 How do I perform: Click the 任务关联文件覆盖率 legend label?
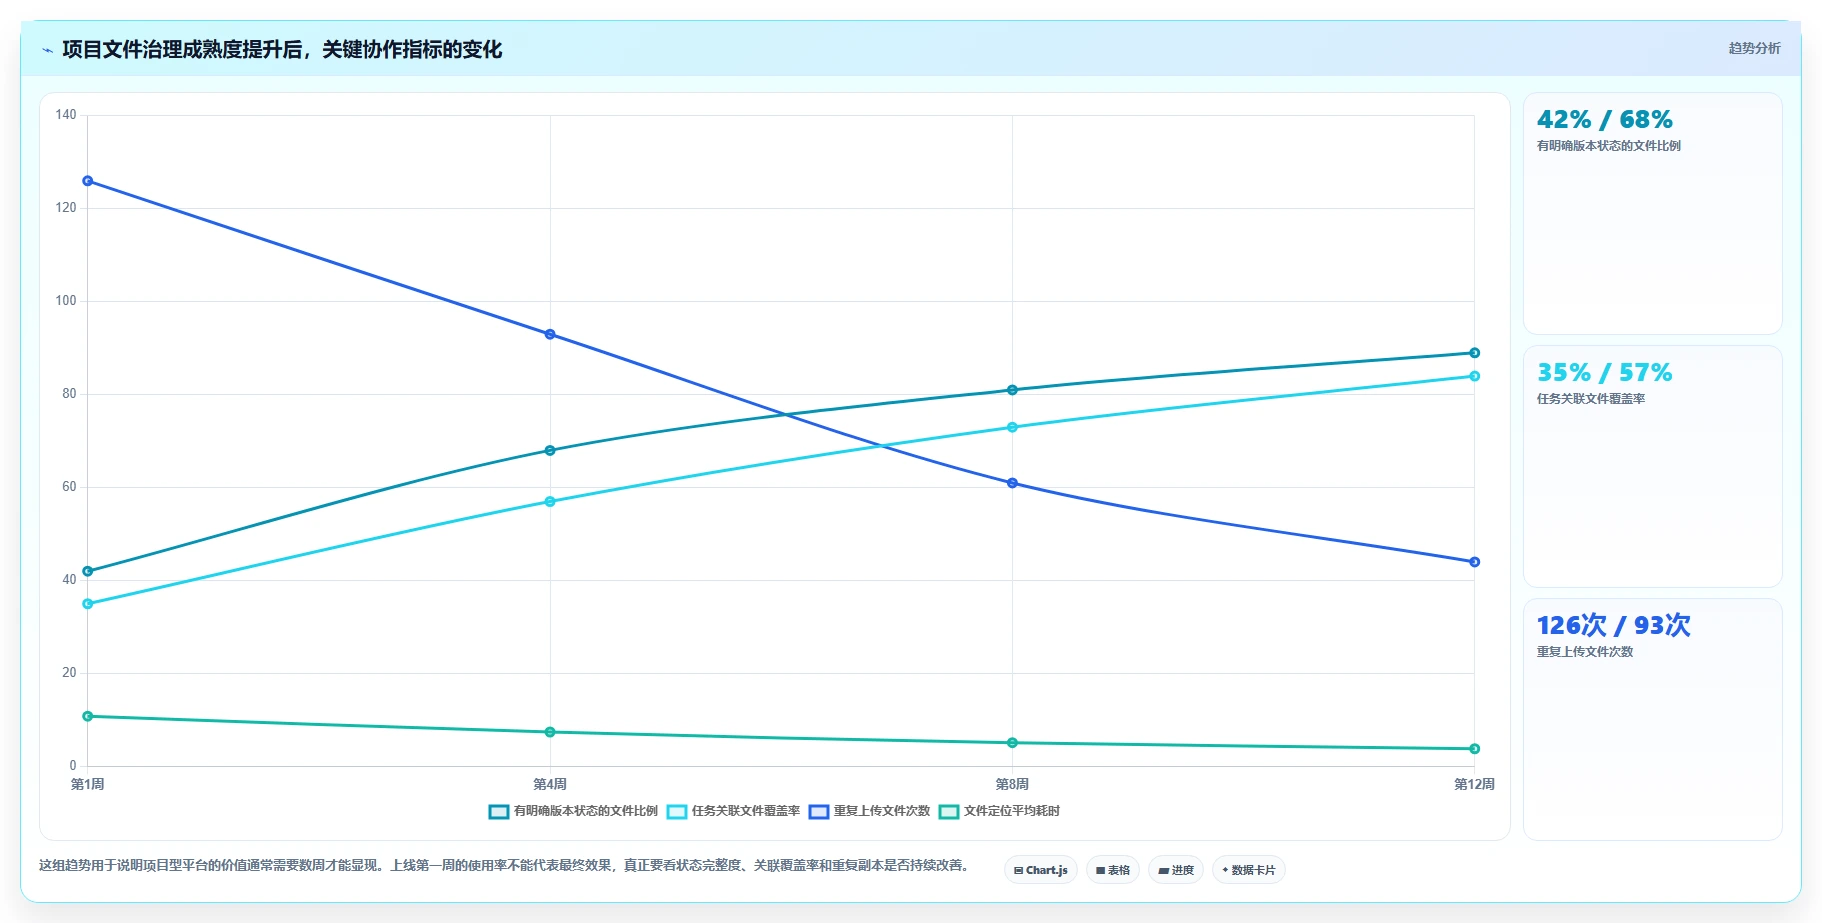click(746, 811)
